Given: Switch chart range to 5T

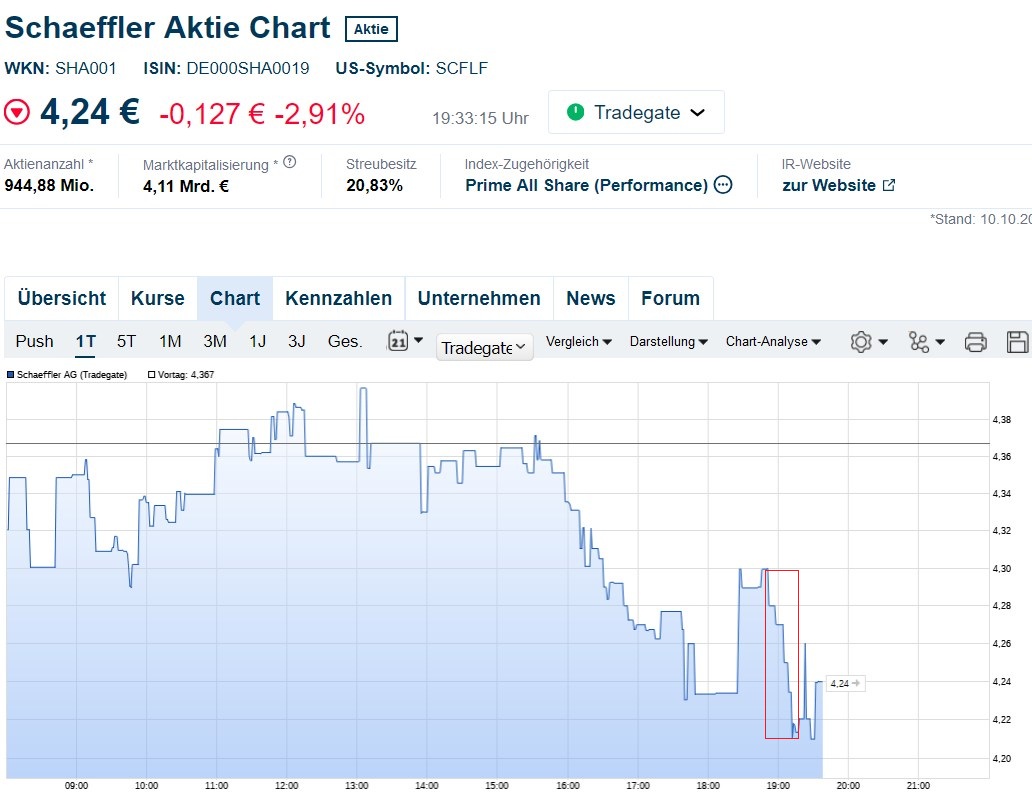Looking at the screenshot, I should [x=126, y=341].
